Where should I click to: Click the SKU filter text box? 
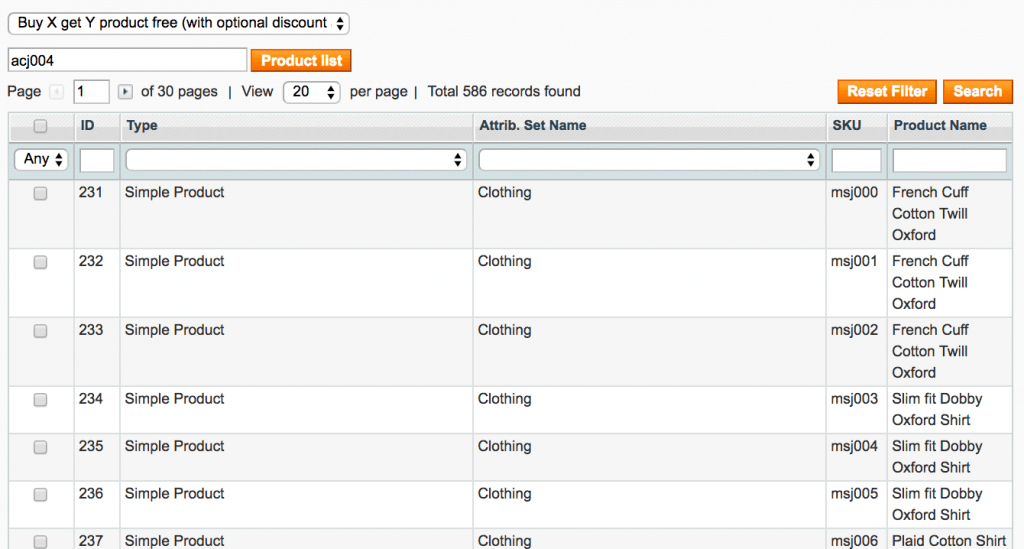coord(856,160)
